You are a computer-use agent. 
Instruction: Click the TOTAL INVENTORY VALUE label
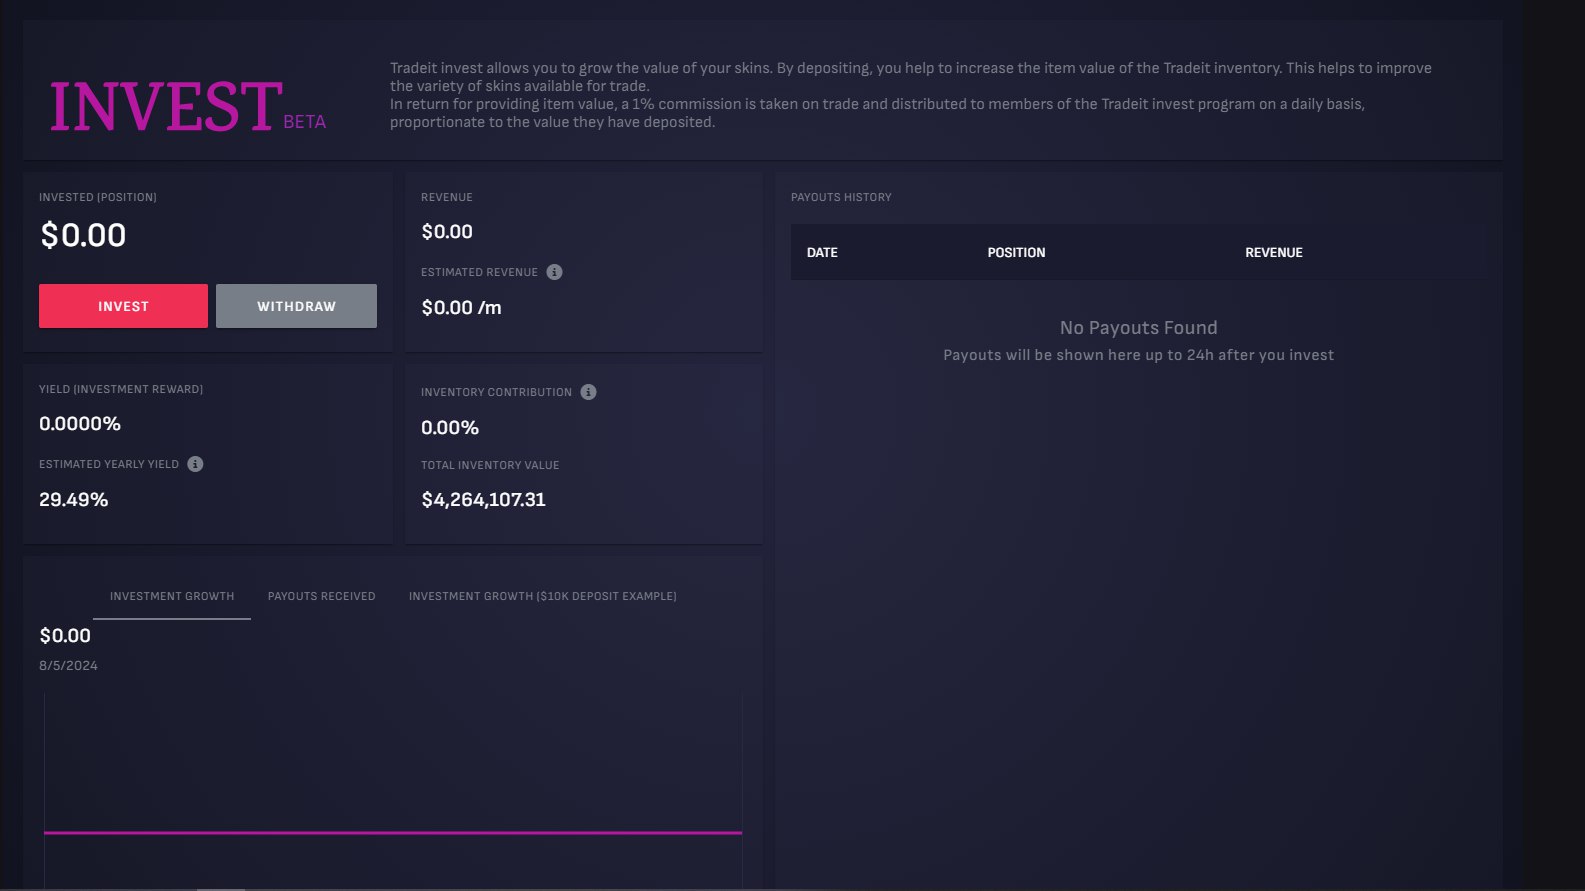(x=490, y=465)
